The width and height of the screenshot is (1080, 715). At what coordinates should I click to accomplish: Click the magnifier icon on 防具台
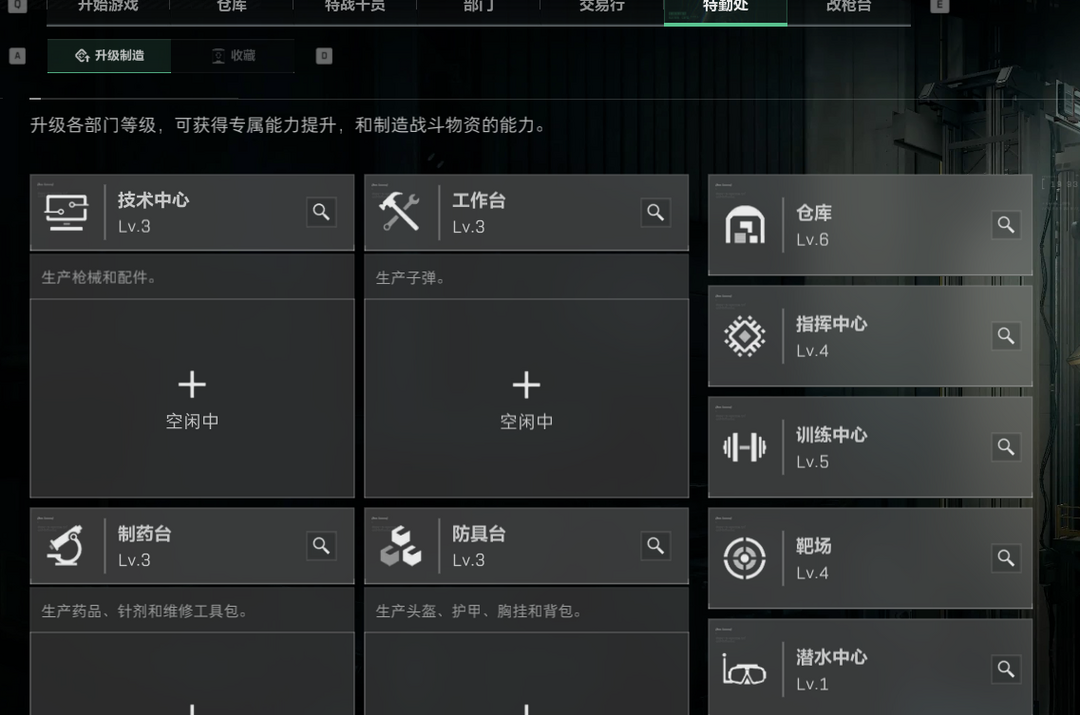[655, 545]
